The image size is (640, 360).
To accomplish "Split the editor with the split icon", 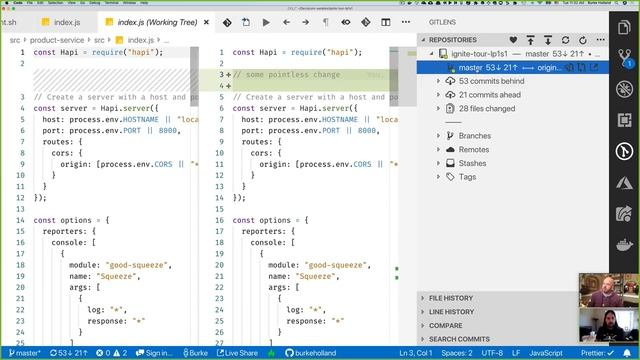I will [386, 22].
